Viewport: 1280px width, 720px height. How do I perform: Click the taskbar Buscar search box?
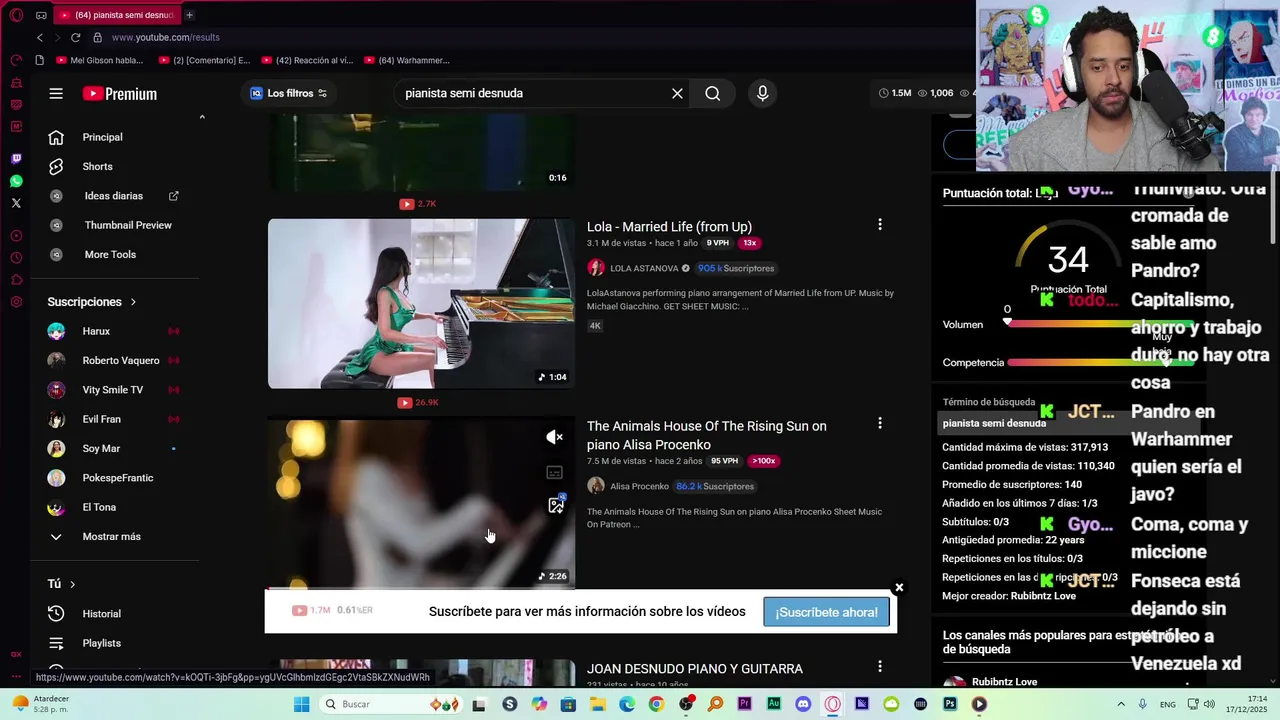click(390, 704)
